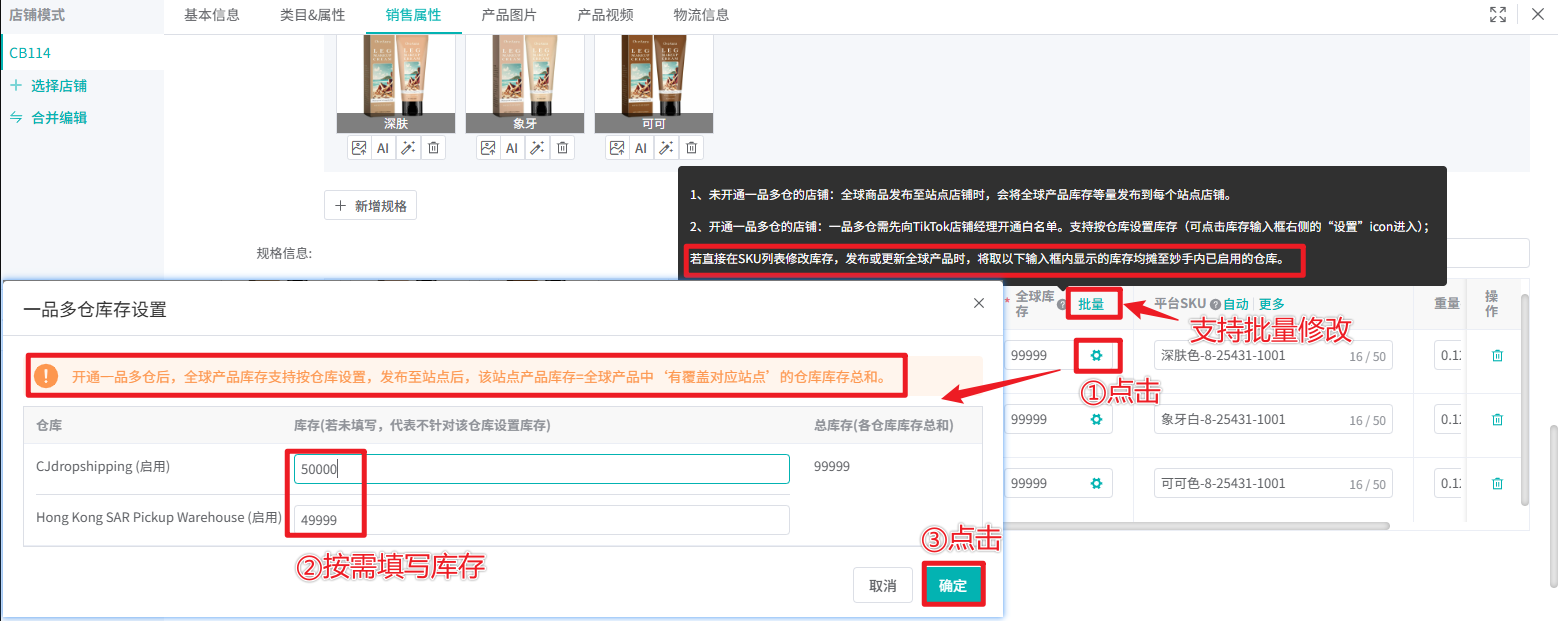
Task: Delete the 象牙白-8-25431-1001 SKU row
Action: tap(1497, 419)
